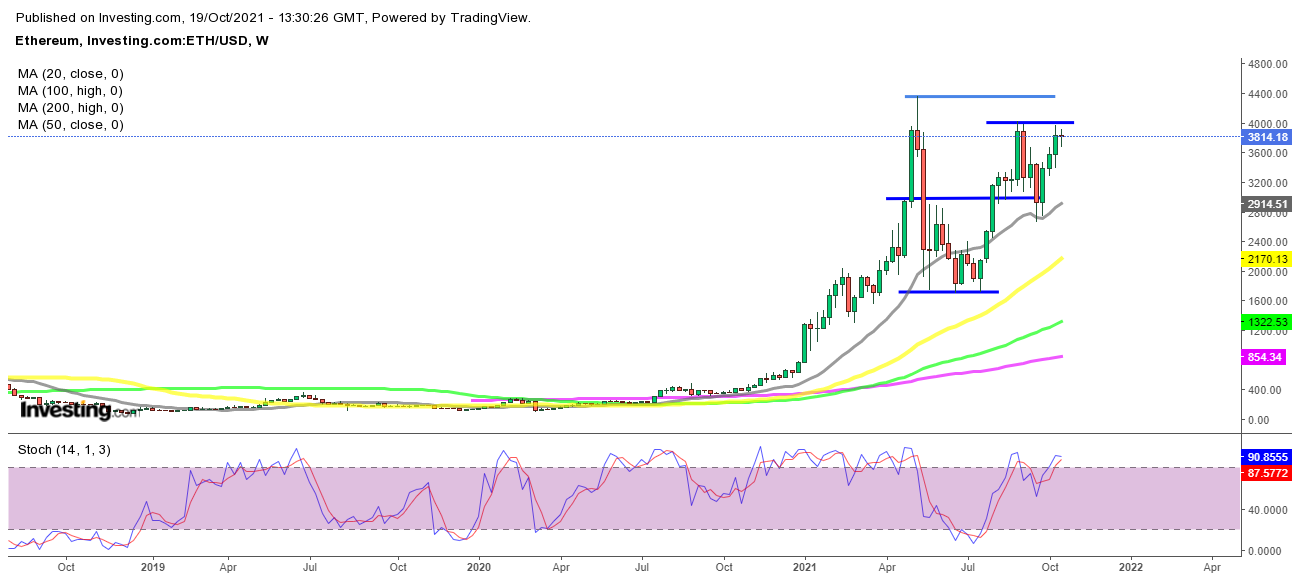The width and height of the screenshot is (1299, 580).
Task: Click the green 1322.53 price tag
Action: point(1267,321)
